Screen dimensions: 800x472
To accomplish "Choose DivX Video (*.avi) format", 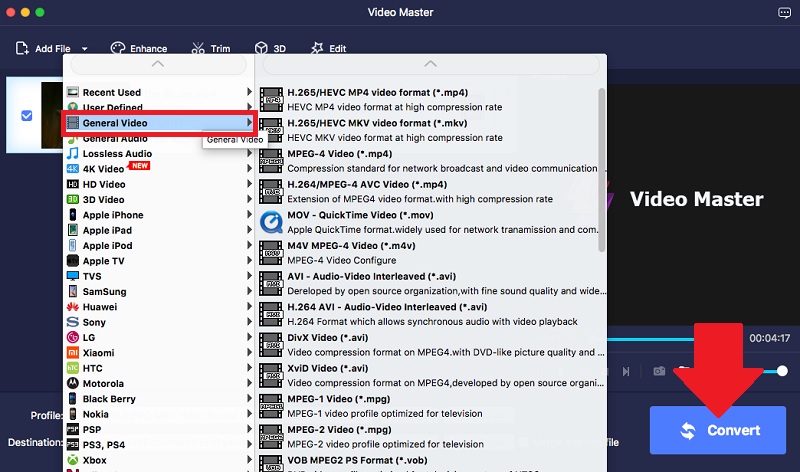I will click(x=432, y=344).
